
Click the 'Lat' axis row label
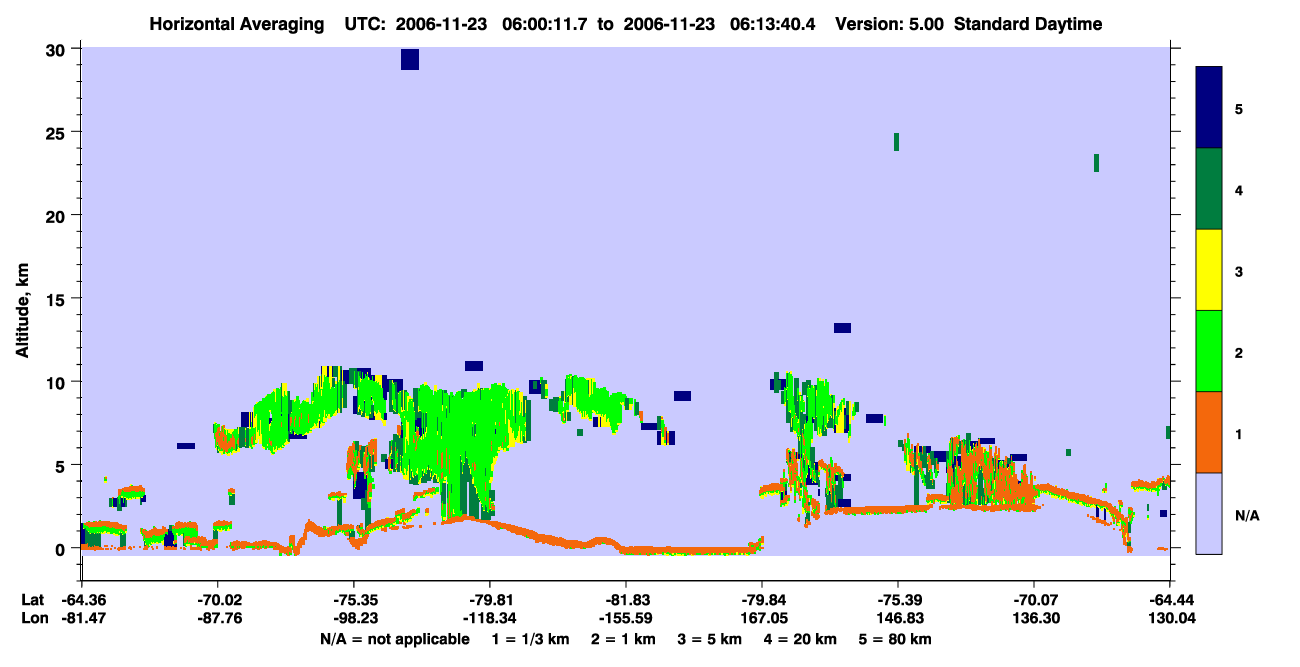32,600
